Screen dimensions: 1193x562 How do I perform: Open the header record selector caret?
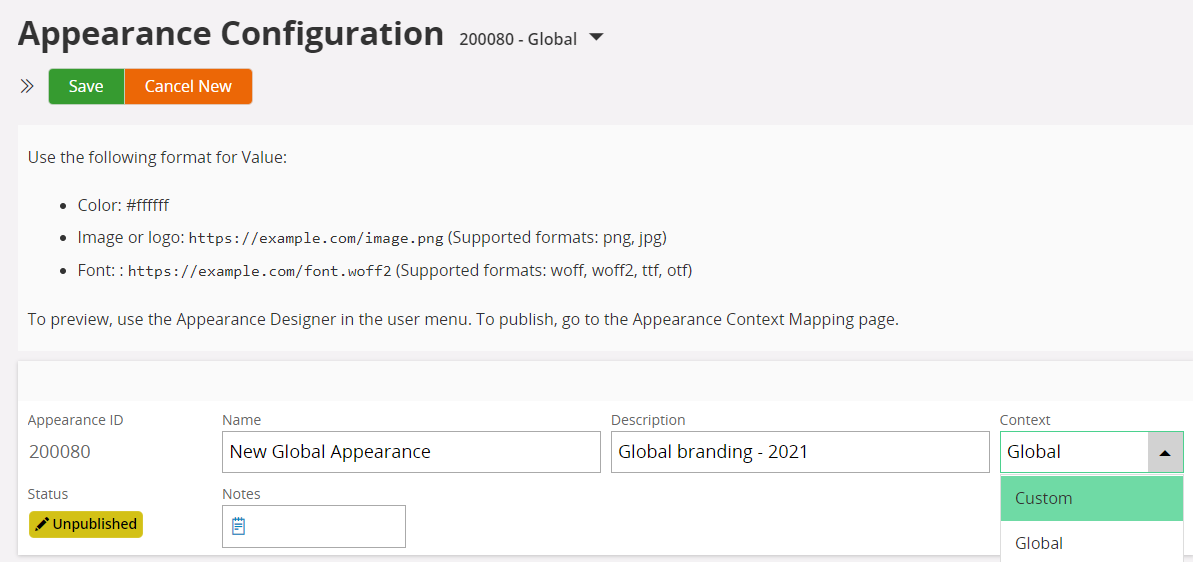[x=596, y=38]
